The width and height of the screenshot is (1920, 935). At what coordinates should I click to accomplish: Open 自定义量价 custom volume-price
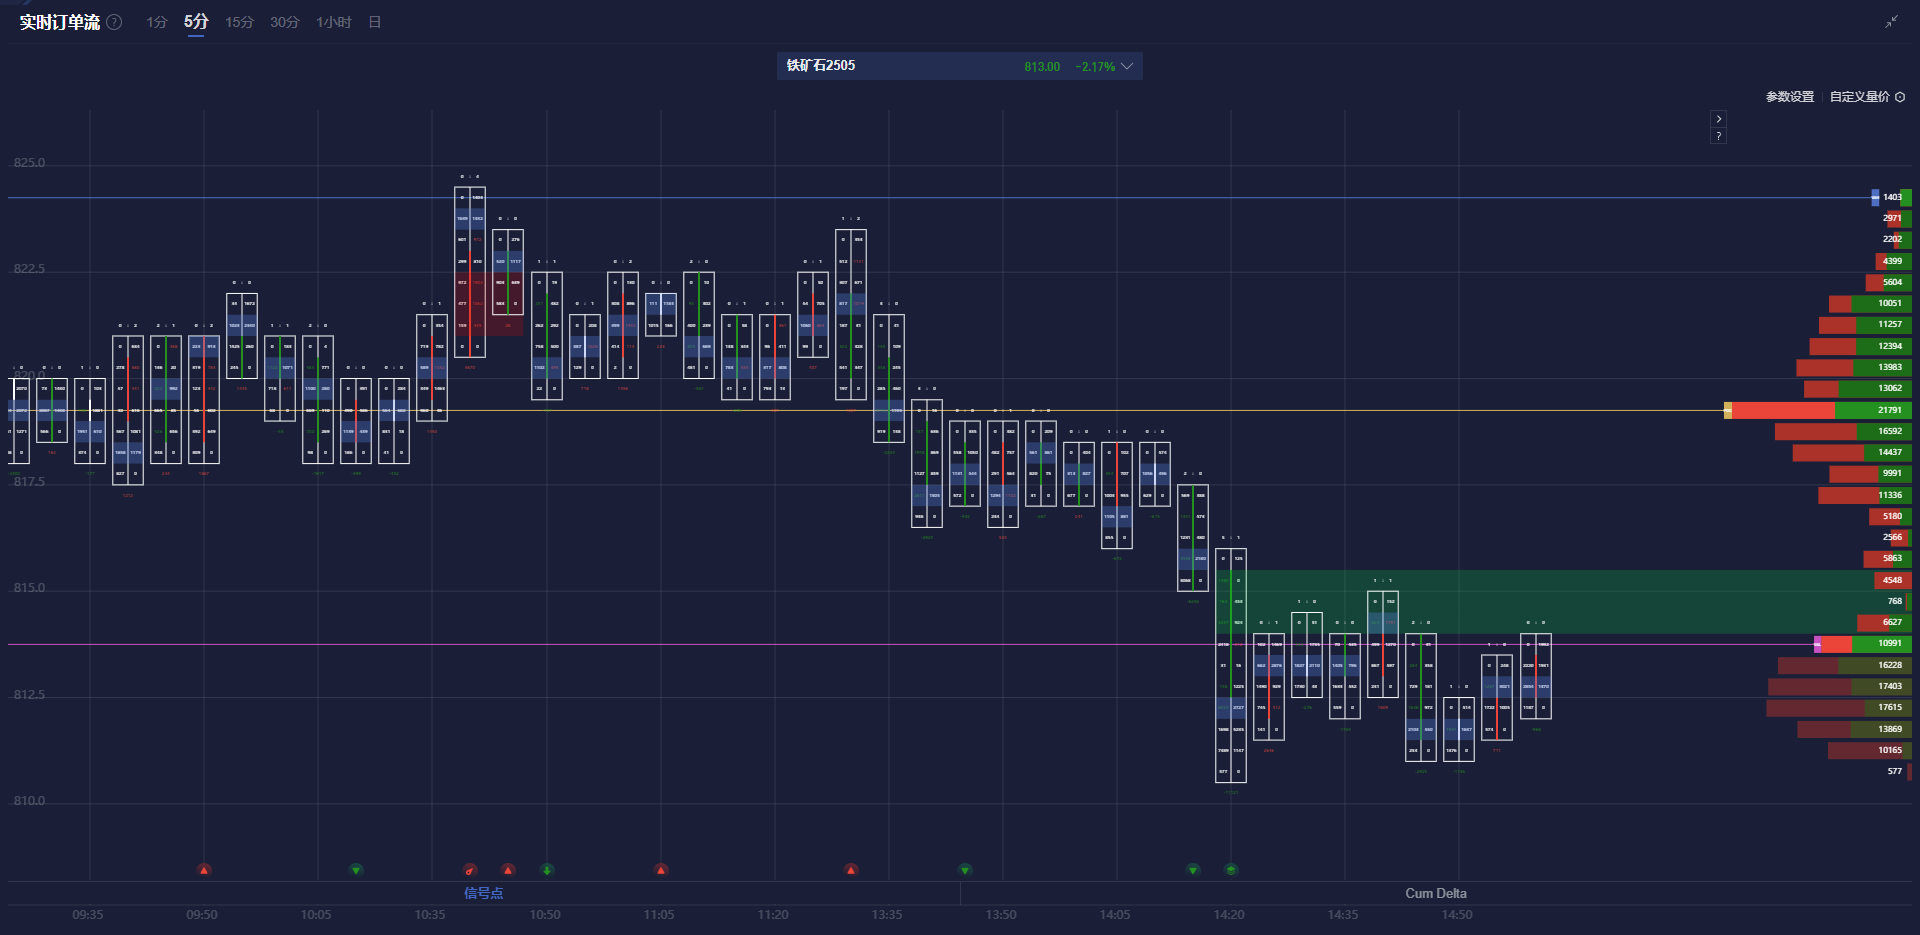[1859, 97]
